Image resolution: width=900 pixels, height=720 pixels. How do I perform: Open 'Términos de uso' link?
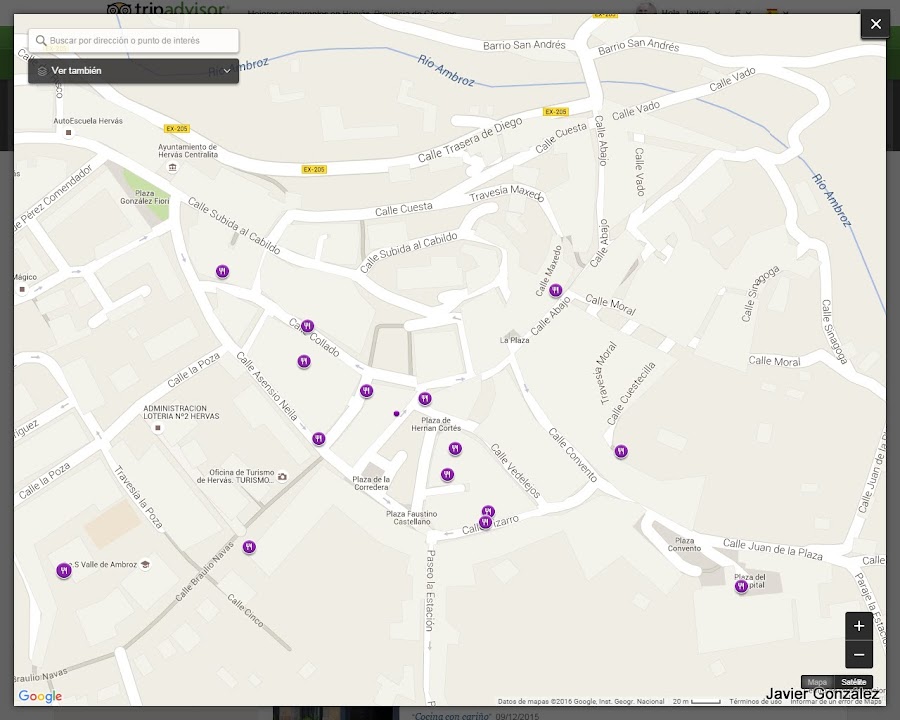(x=755, y=702)
